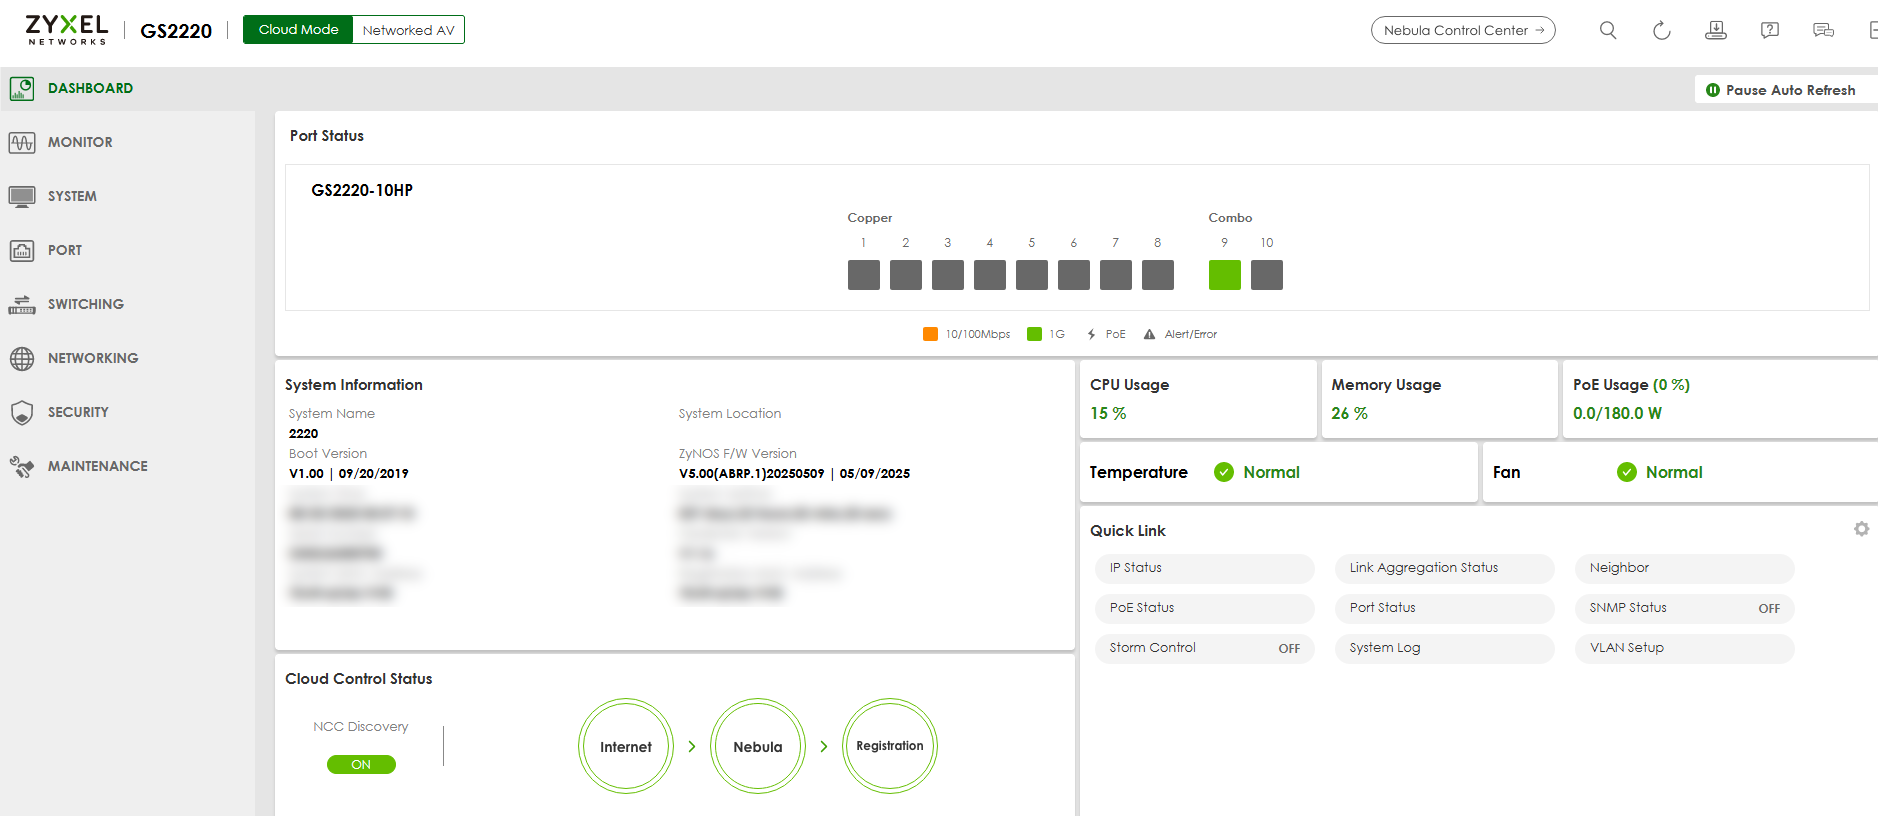Open Link Aggregation Status quick link
This screenshot has height=816, width=1878.
1445,568
